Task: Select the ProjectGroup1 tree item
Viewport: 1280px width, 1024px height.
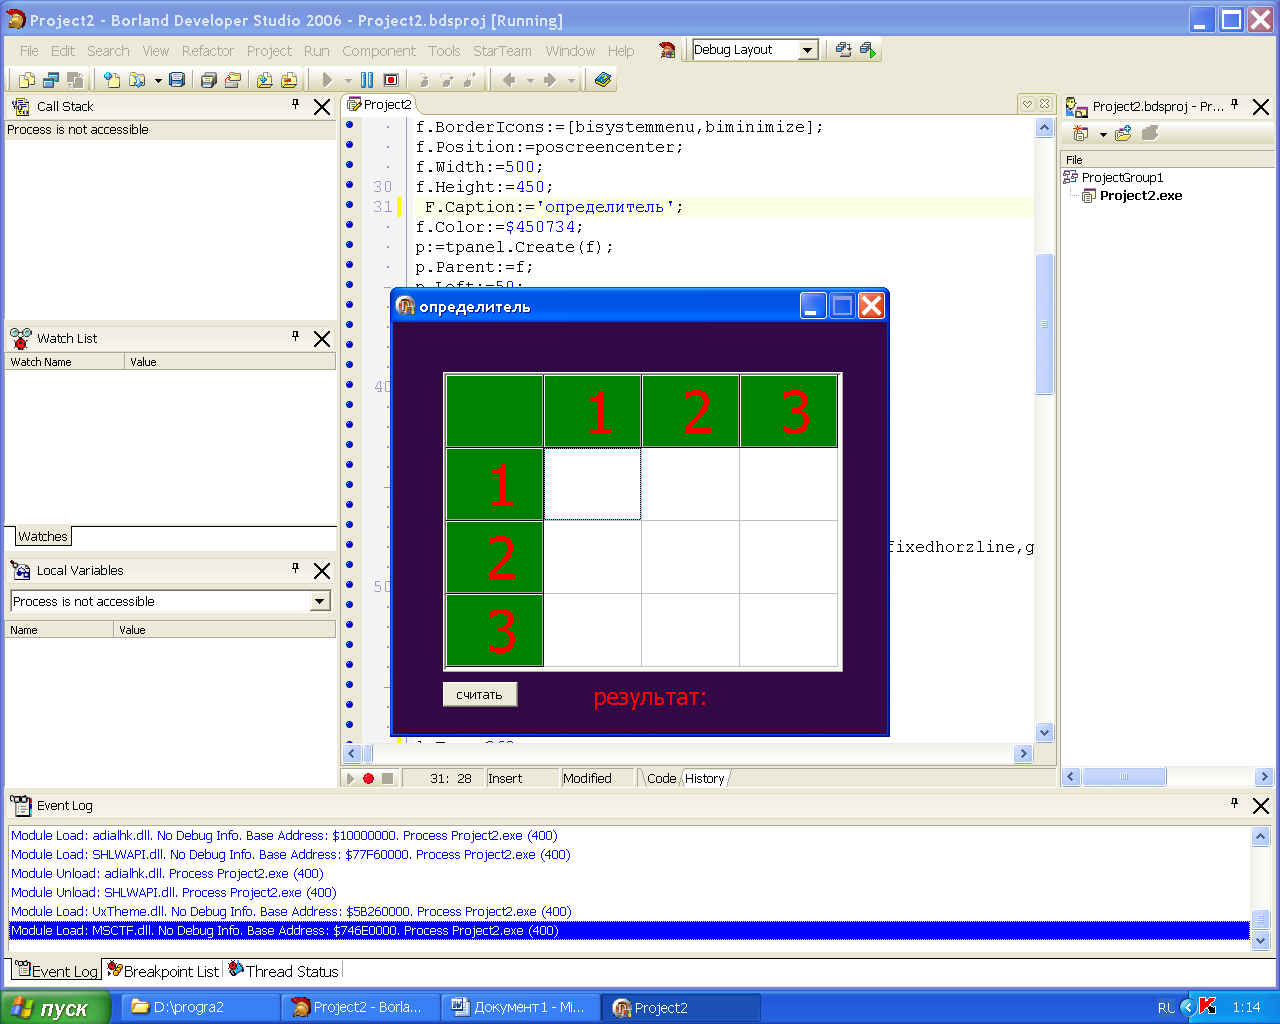Action: click(1122, 177)
